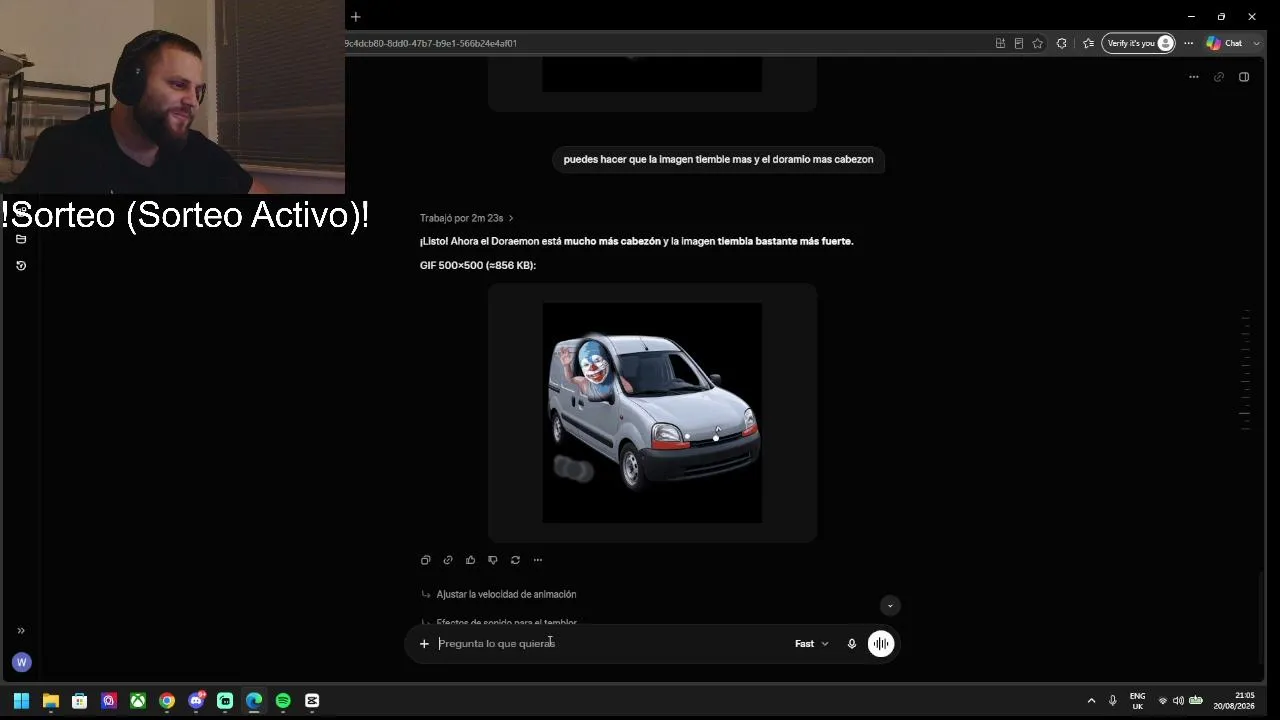Expand the Fast model selector

pos(812,644)
